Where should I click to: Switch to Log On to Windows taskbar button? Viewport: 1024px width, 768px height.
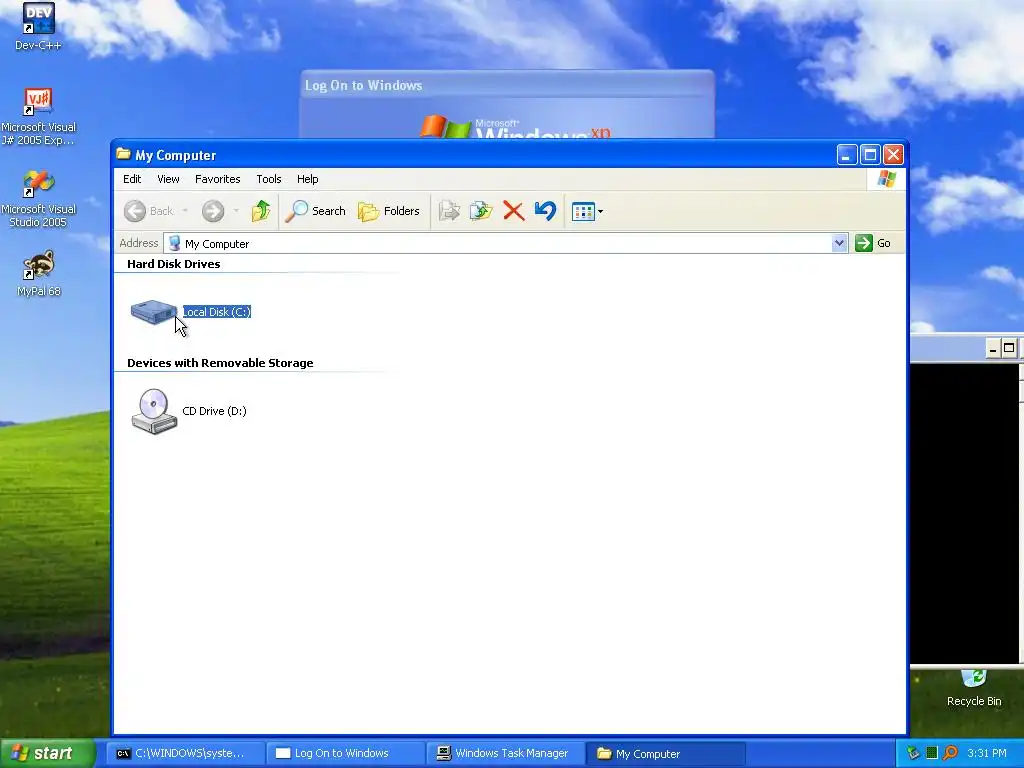click(346, 754)
